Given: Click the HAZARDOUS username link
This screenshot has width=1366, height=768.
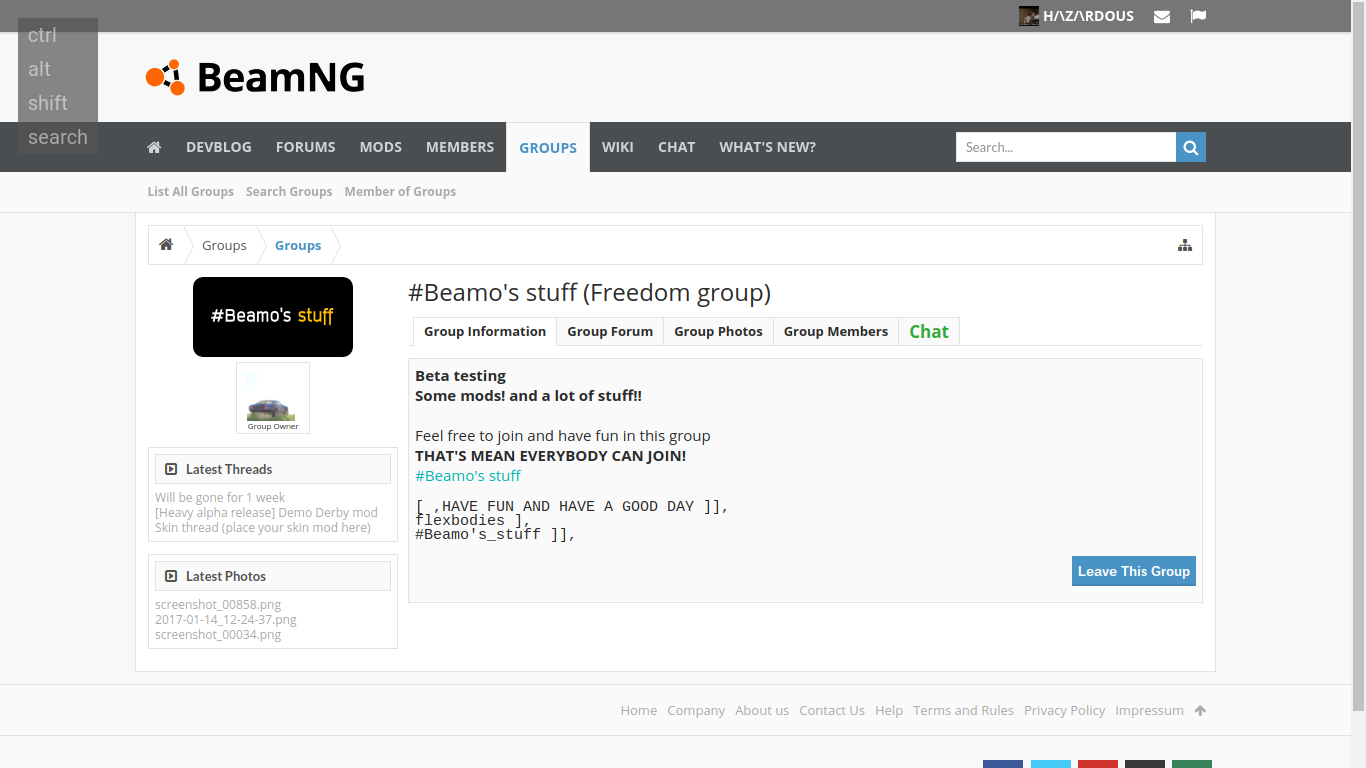Looking at the screenshot, I should [x=1088, y=16].
